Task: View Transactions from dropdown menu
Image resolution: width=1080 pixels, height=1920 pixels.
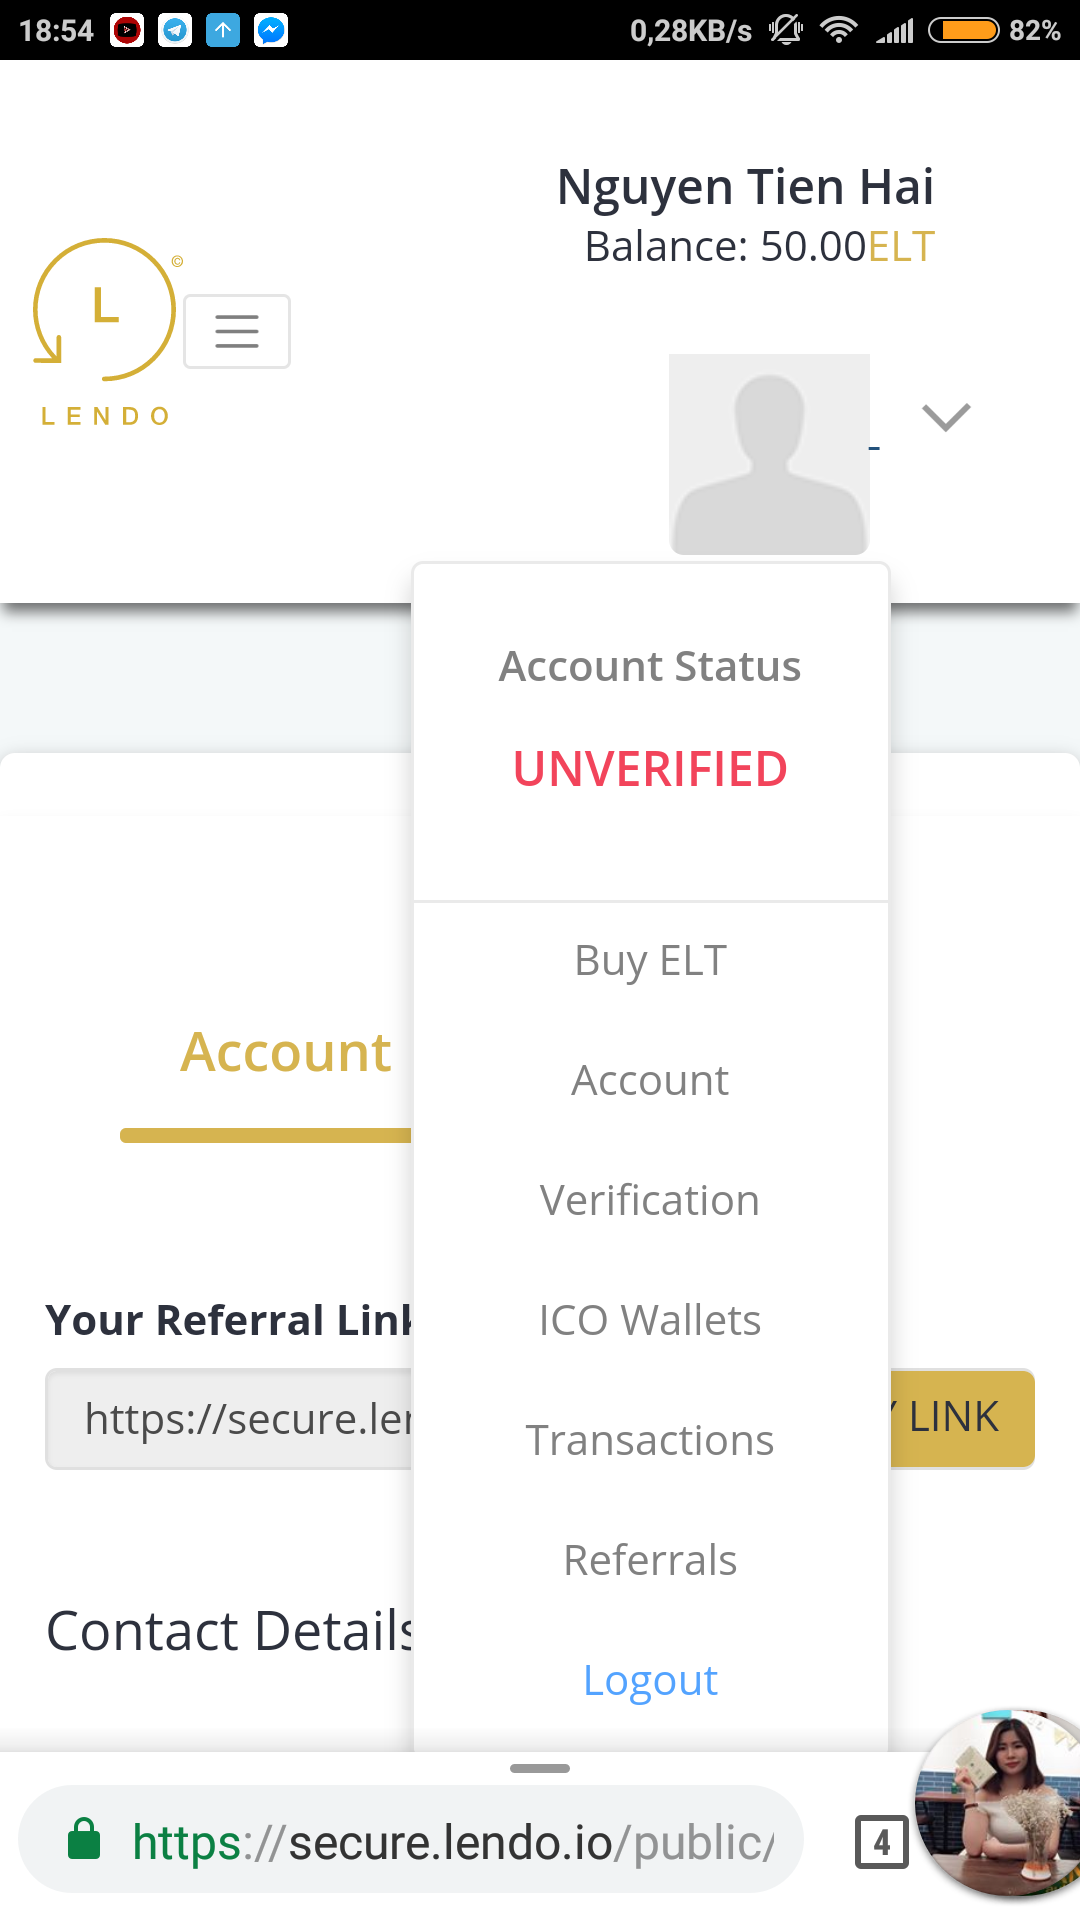Action: 650,1441
